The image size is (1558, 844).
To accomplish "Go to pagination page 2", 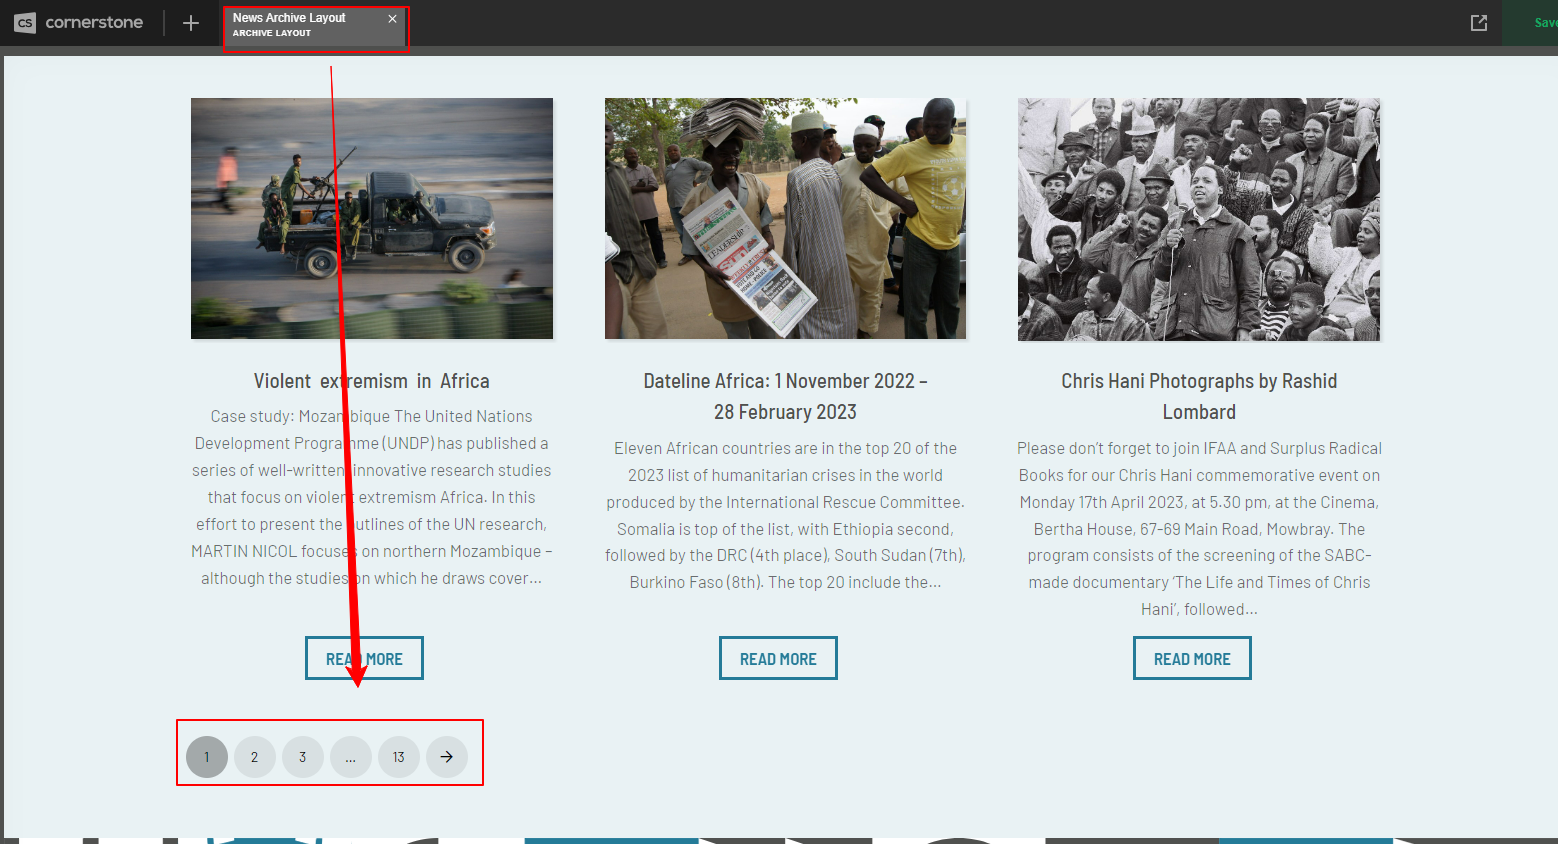I will pyautogui.click(x=255, y=757).
